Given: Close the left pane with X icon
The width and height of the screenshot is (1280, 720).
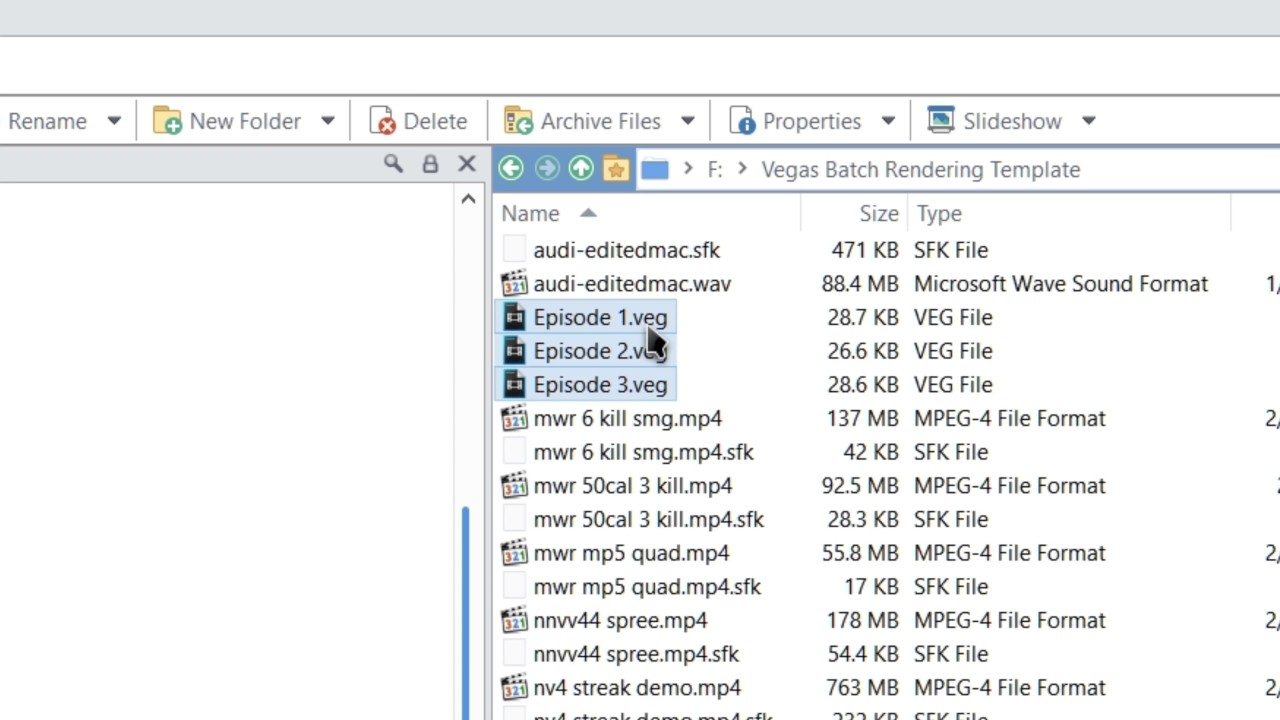Looking at the screenshot, I should tap(467, 165).
